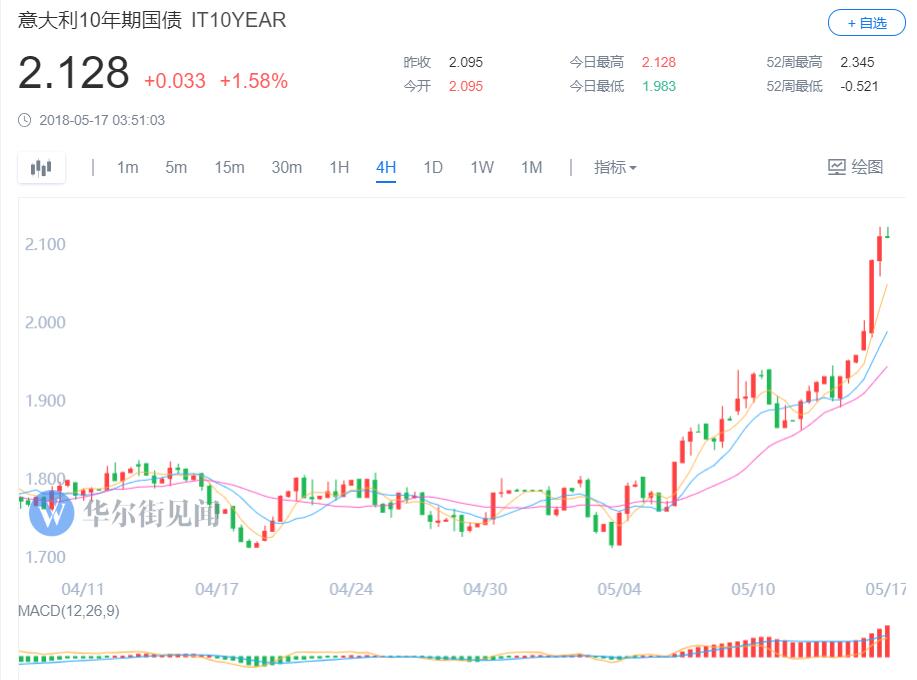Click the 05/04 date axis label
This screenshot has width=917, height=680.
click(x=619, y=589)
